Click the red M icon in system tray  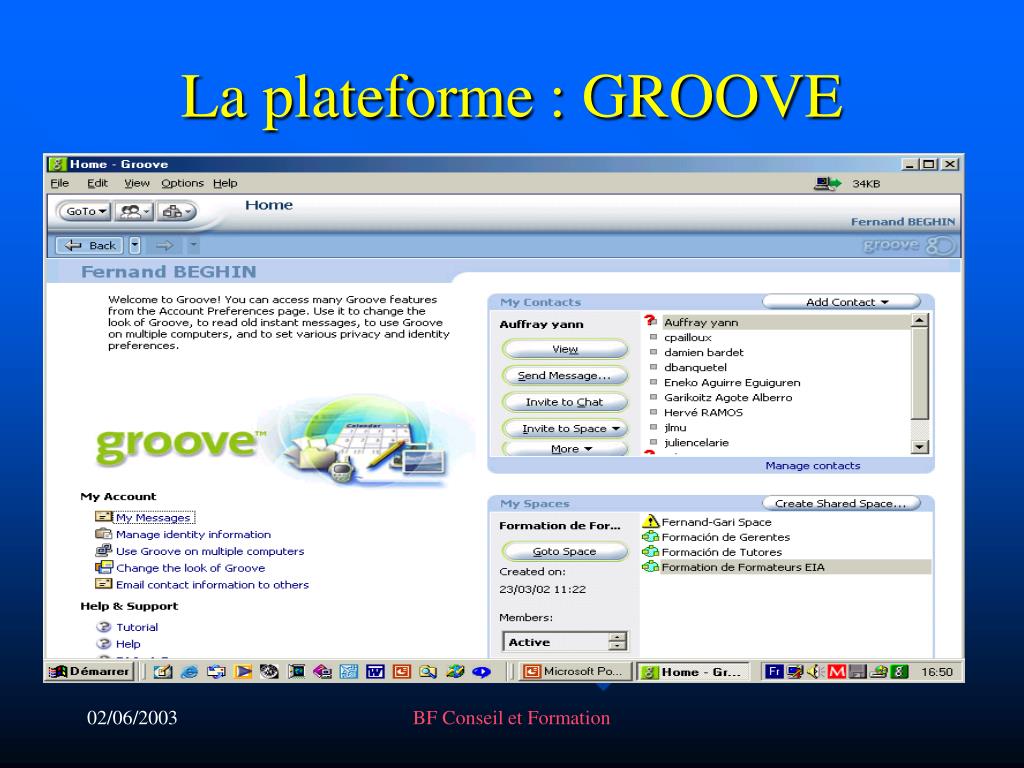tap(837, 671)
